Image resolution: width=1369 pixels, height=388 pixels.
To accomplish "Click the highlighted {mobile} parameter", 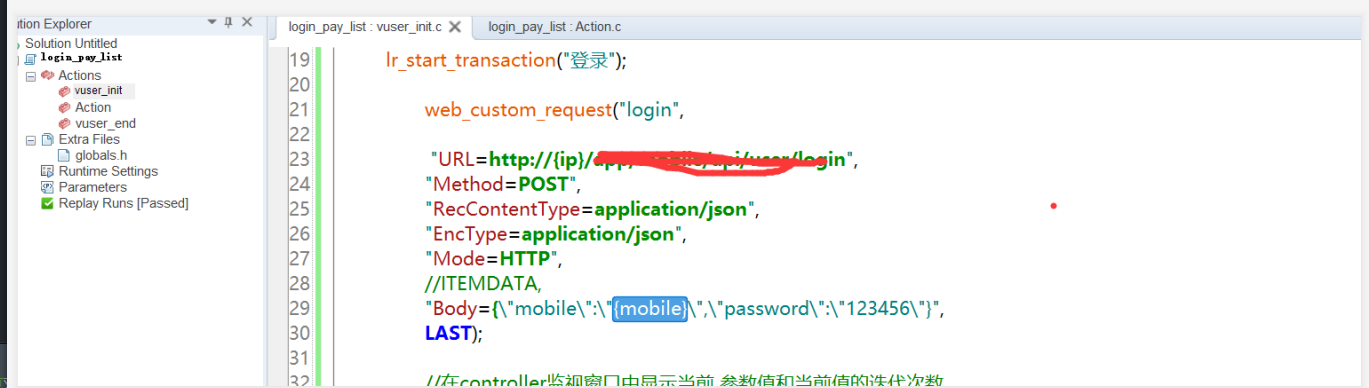I will pos(651,308).
